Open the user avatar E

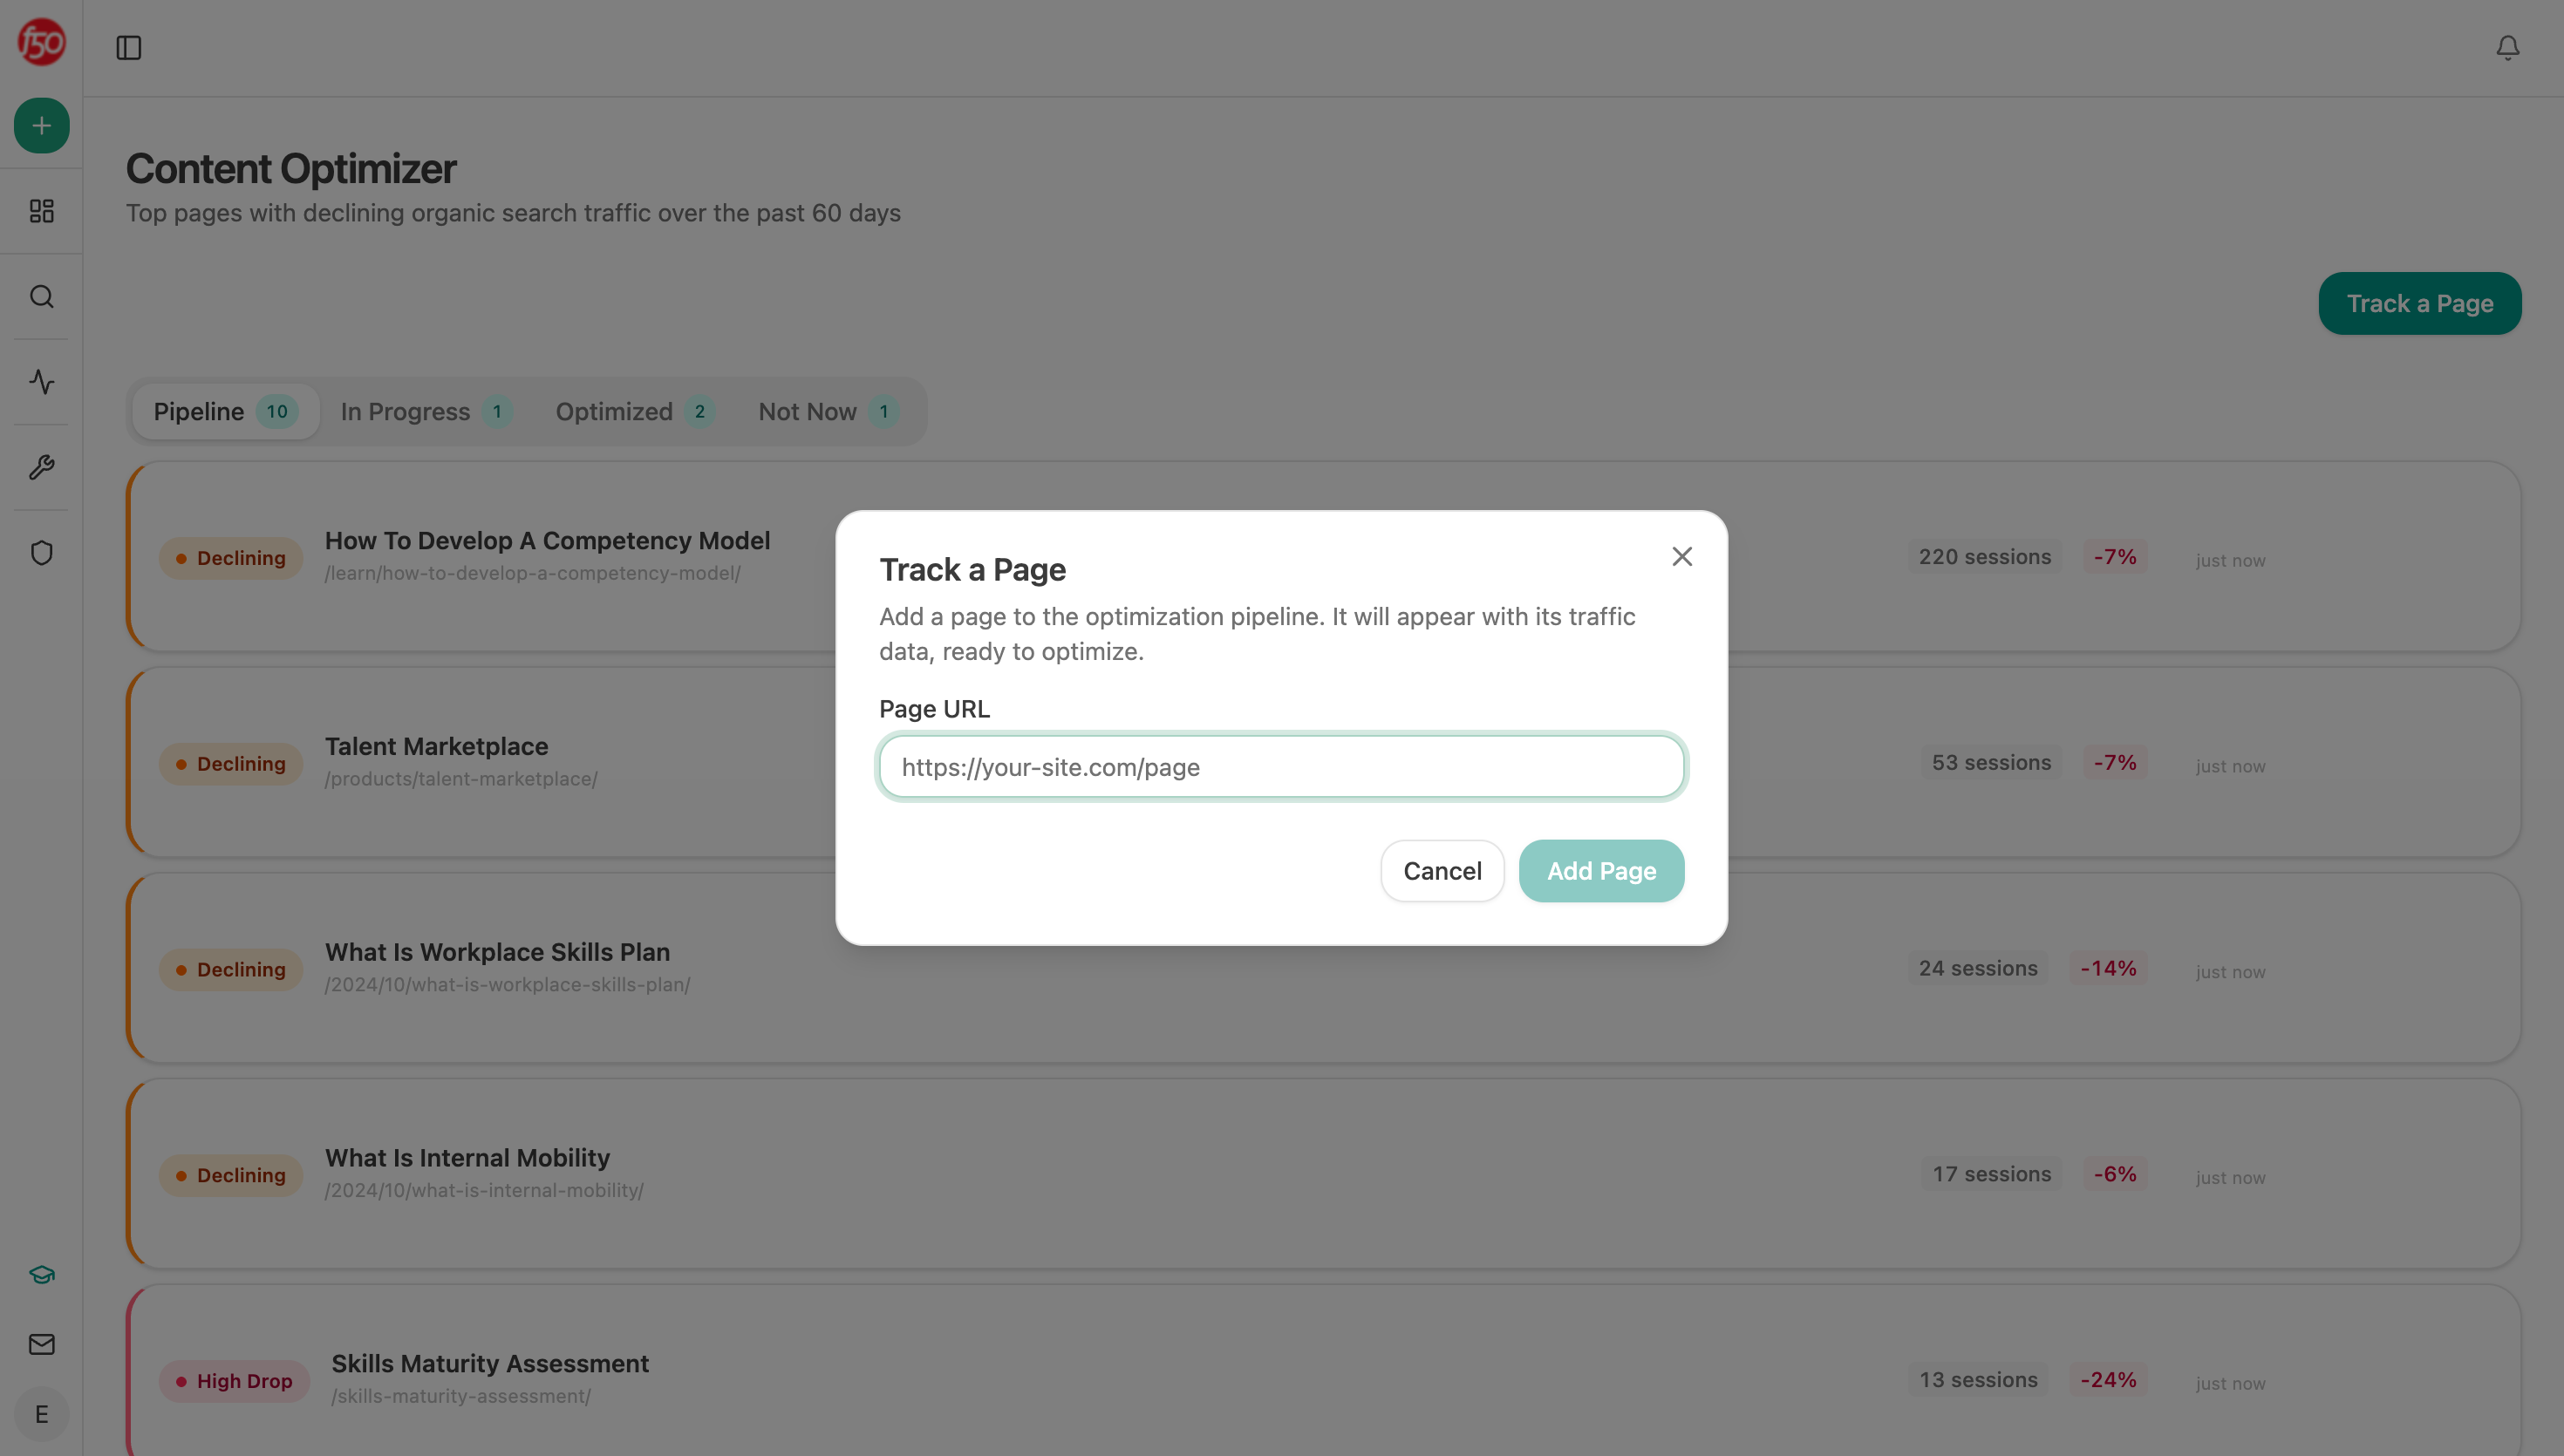[x=41, y=1415]
